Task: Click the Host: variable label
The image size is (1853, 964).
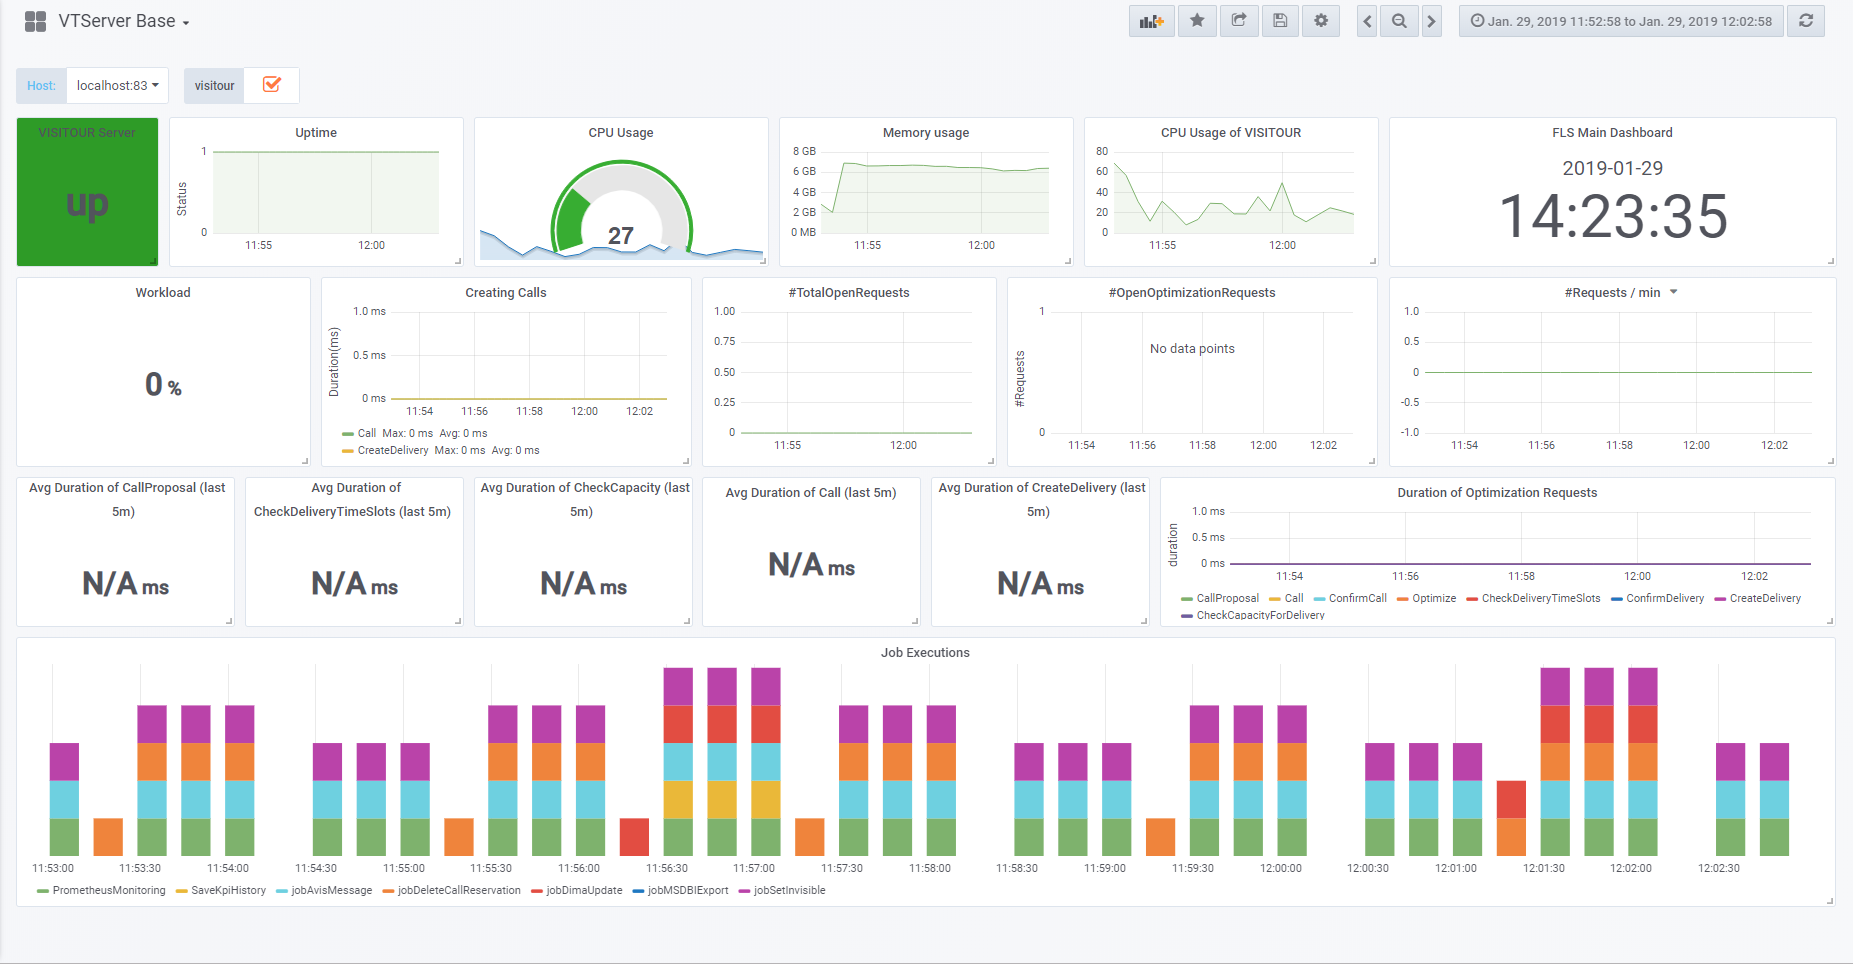Action: pos(41,86)
